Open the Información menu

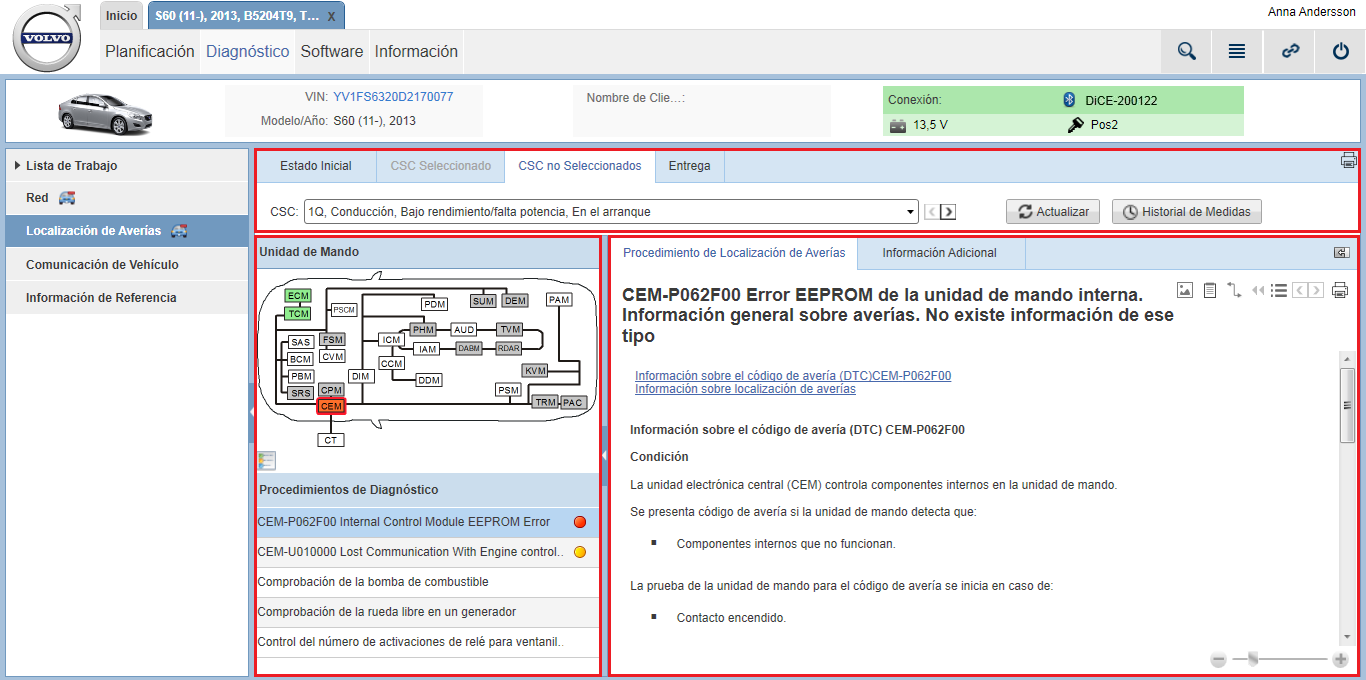pyautogui.click(x=416, y=51)
